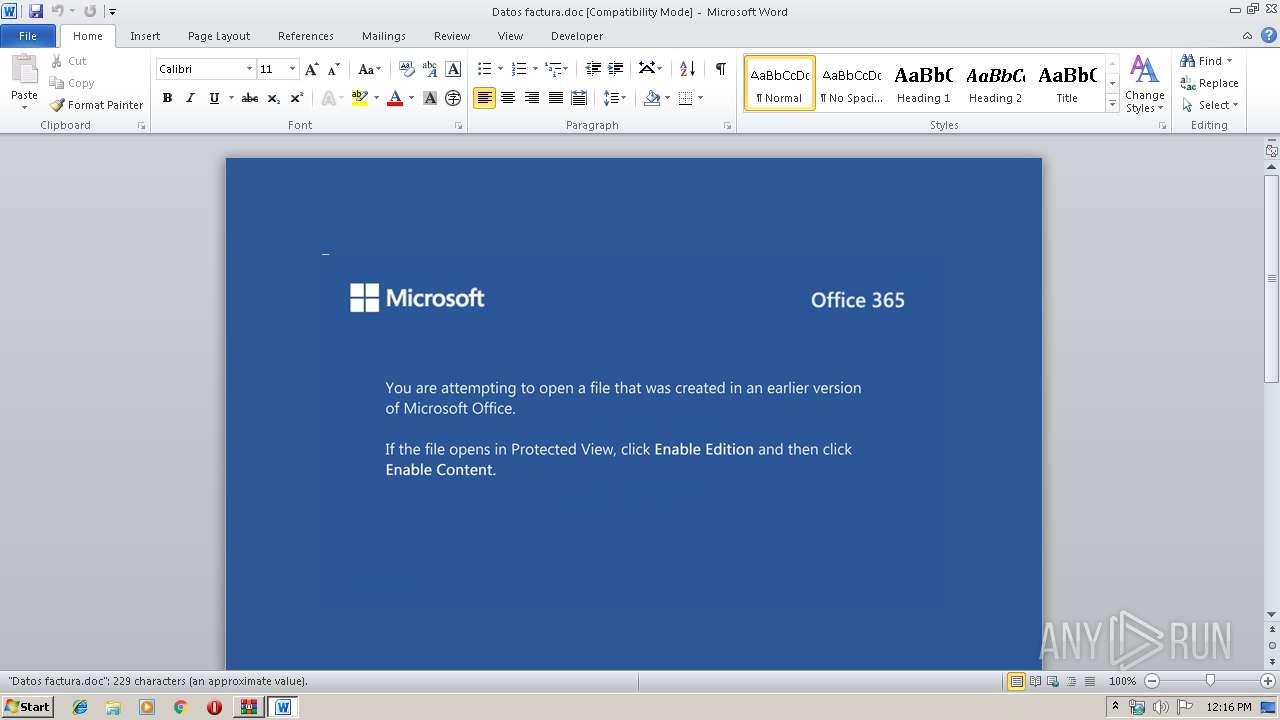
Task: Toggle Subscript formatting
Action: (273, 98)
